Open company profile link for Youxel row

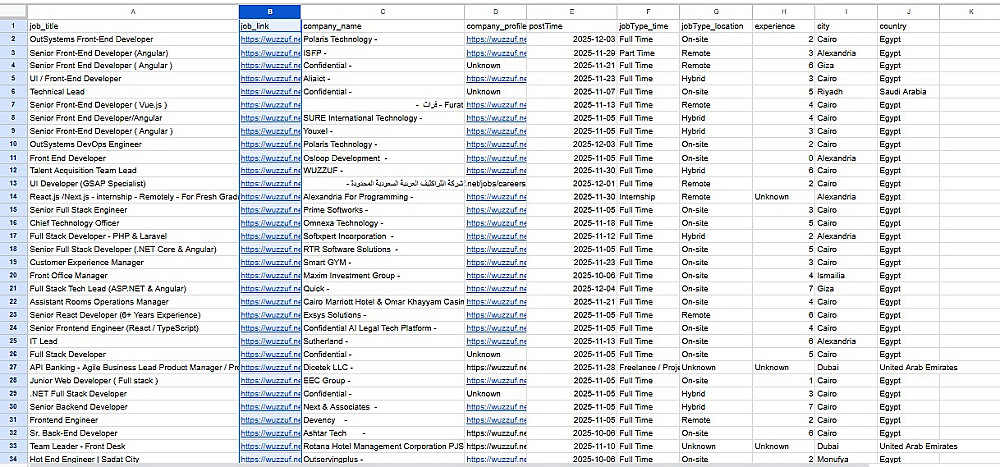coord(496,131)
